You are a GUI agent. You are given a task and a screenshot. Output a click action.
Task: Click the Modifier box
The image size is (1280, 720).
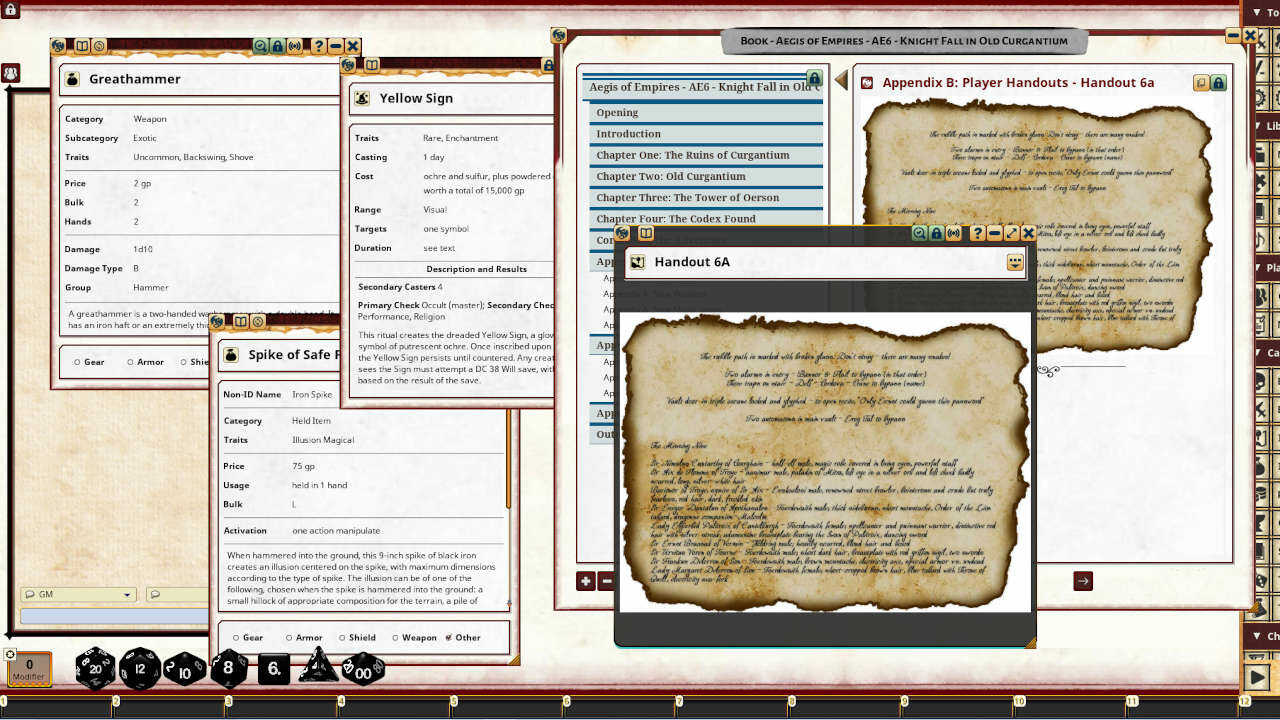pyautogui.click(x=29, y=668)
